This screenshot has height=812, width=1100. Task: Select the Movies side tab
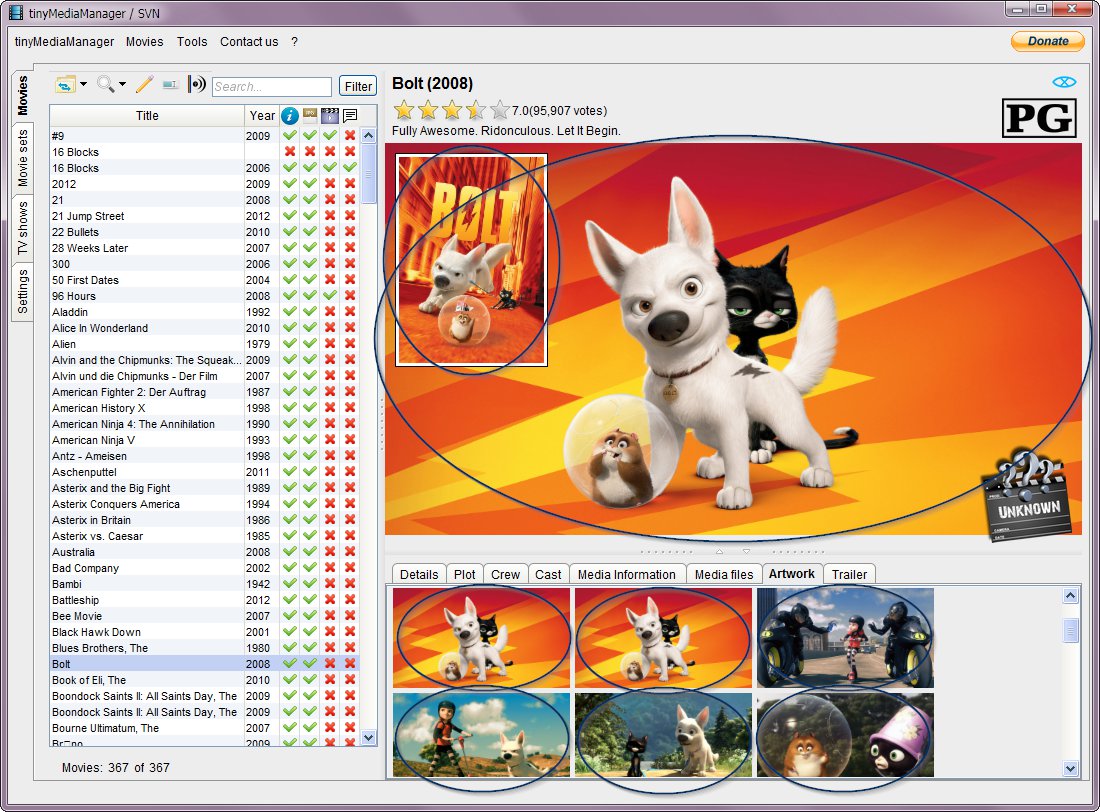[x=23, y=95]
